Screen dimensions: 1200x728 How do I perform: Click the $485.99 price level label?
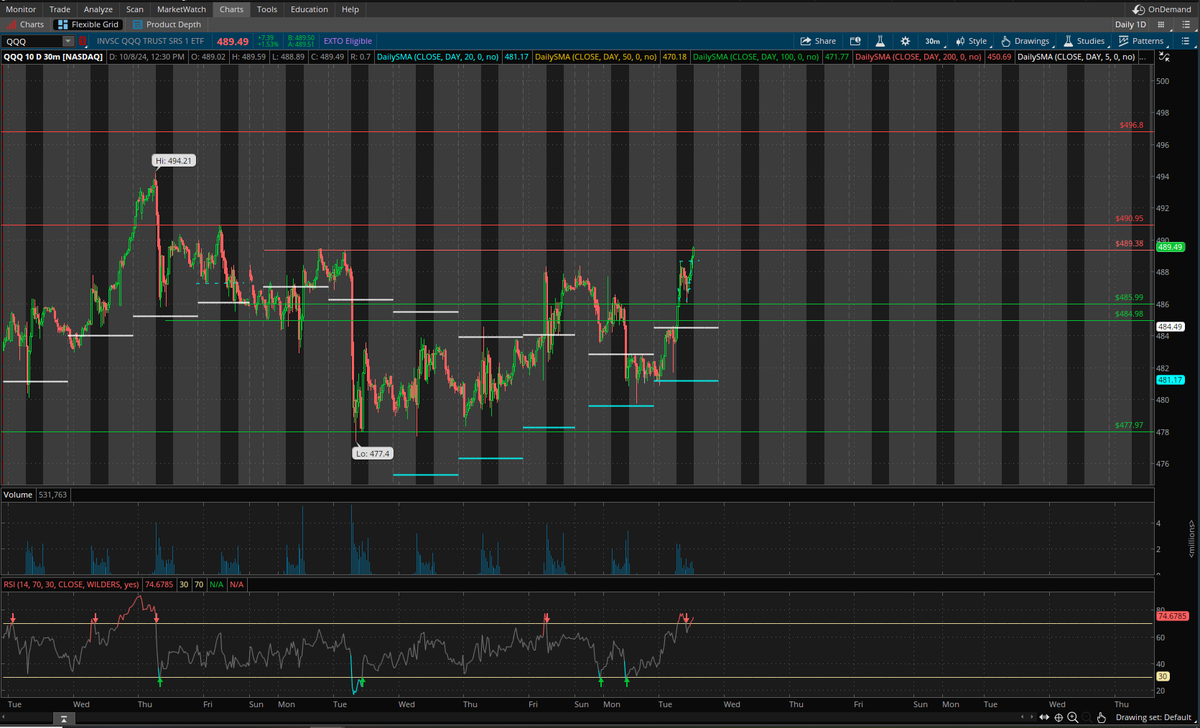(x=1129, y=298)
